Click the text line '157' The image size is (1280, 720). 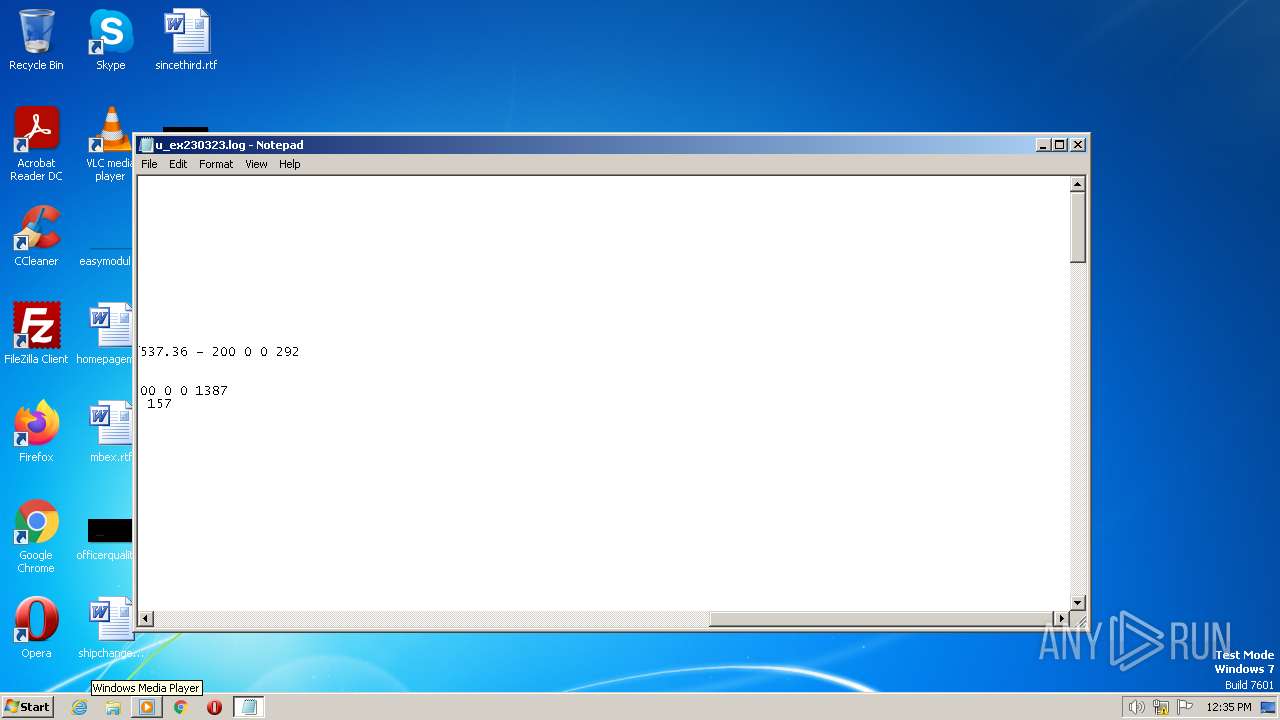159,404
